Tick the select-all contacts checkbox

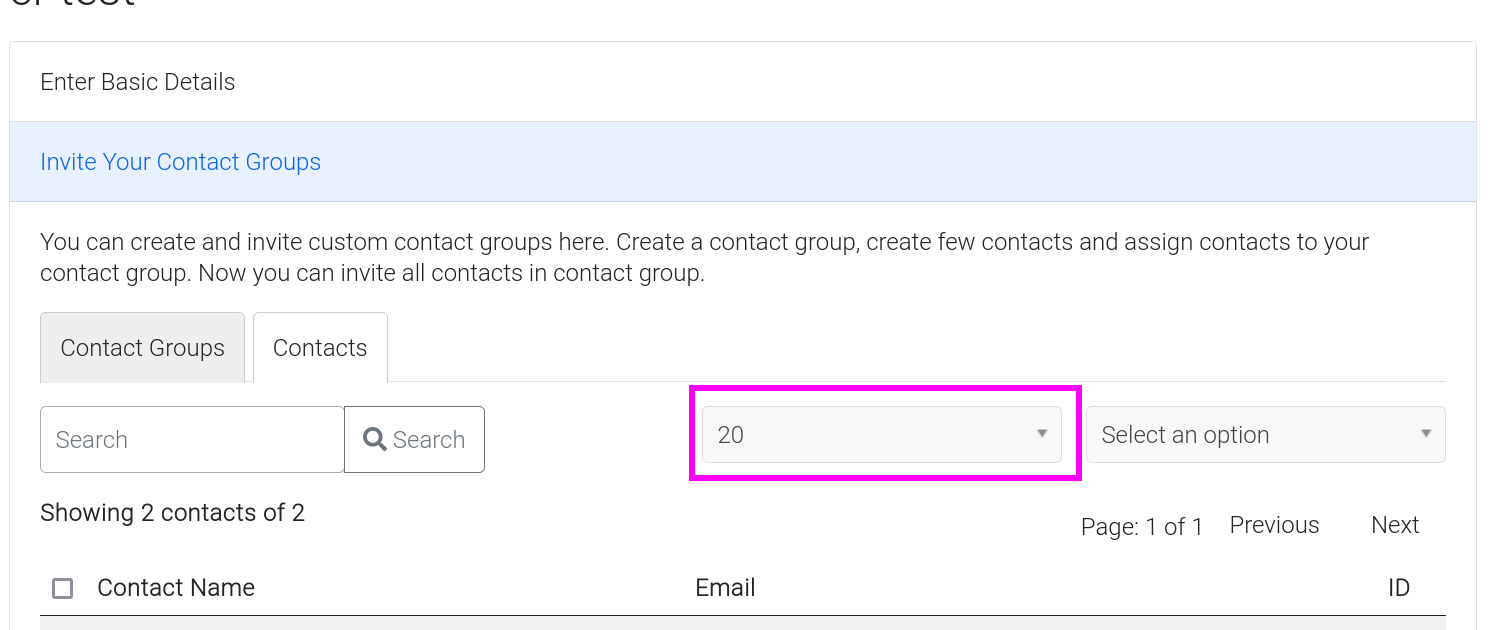pyautogui.click(x=62, y=588)
